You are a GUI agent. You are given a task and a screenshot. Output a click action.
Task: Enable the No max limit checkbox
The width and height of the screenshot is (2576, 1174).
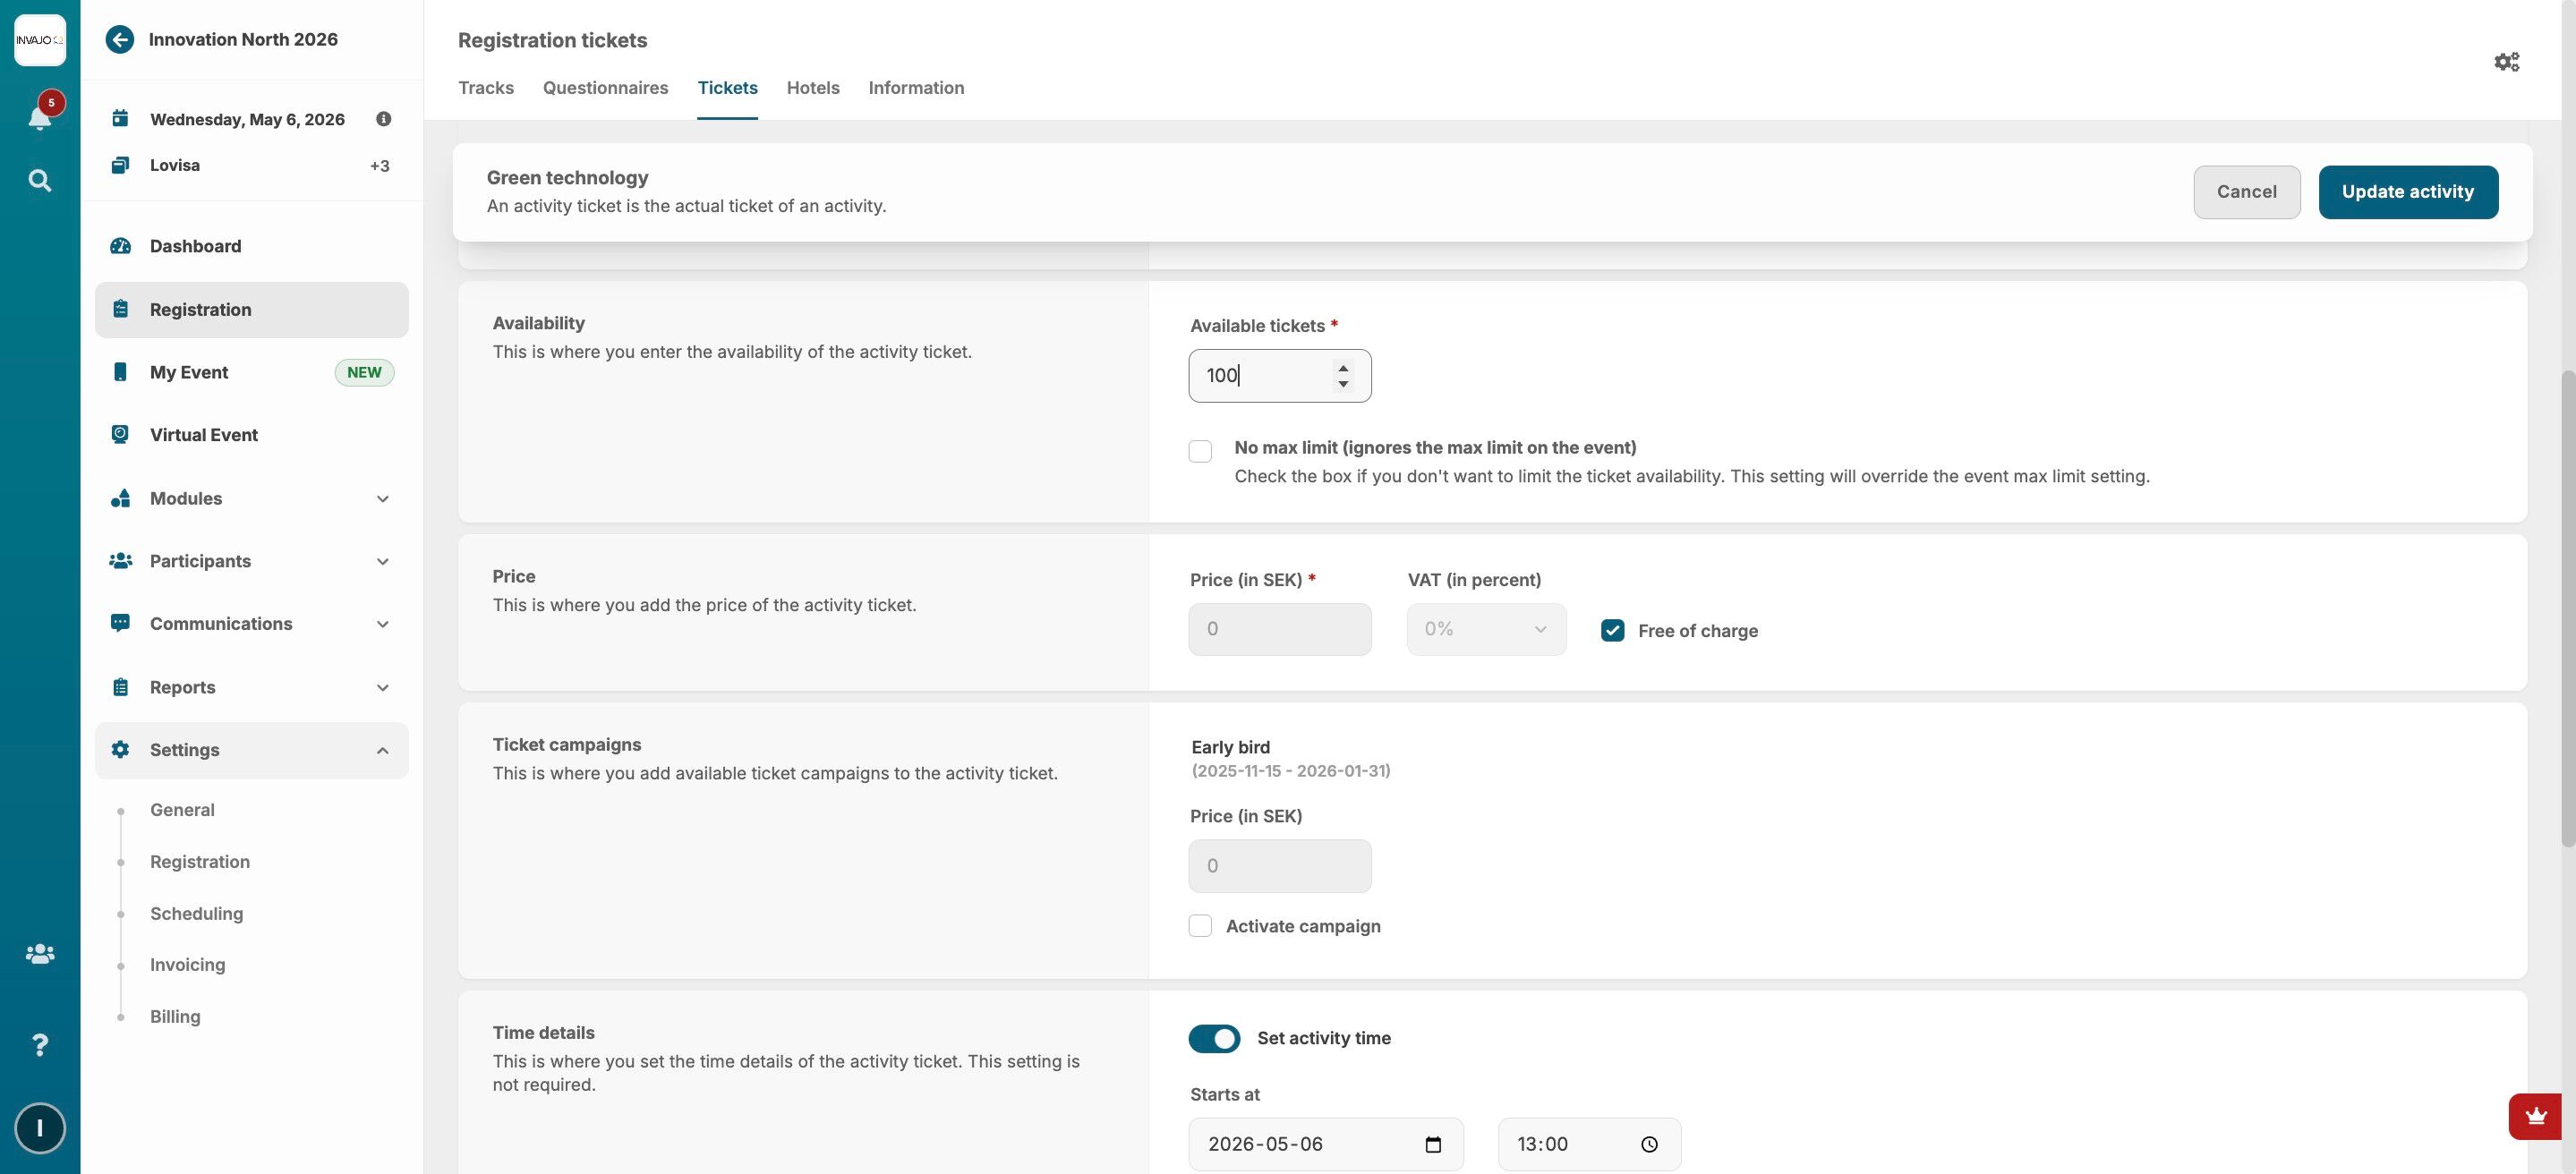coord(1200,451)
